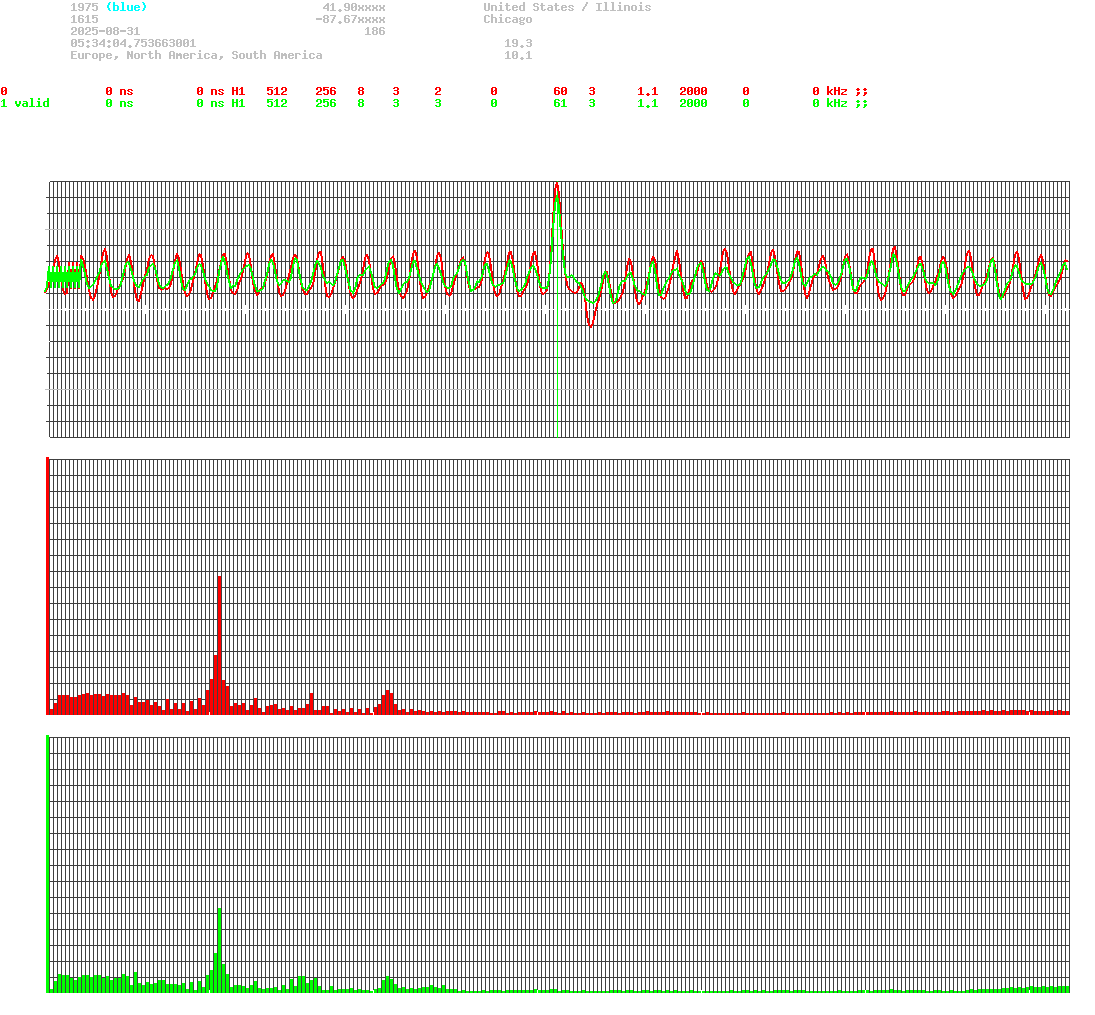The width and height of the screenshot is (1095, 1015).
Task: Click the tallest peak in red spectrum chart
Action: [x=219, y=644]
